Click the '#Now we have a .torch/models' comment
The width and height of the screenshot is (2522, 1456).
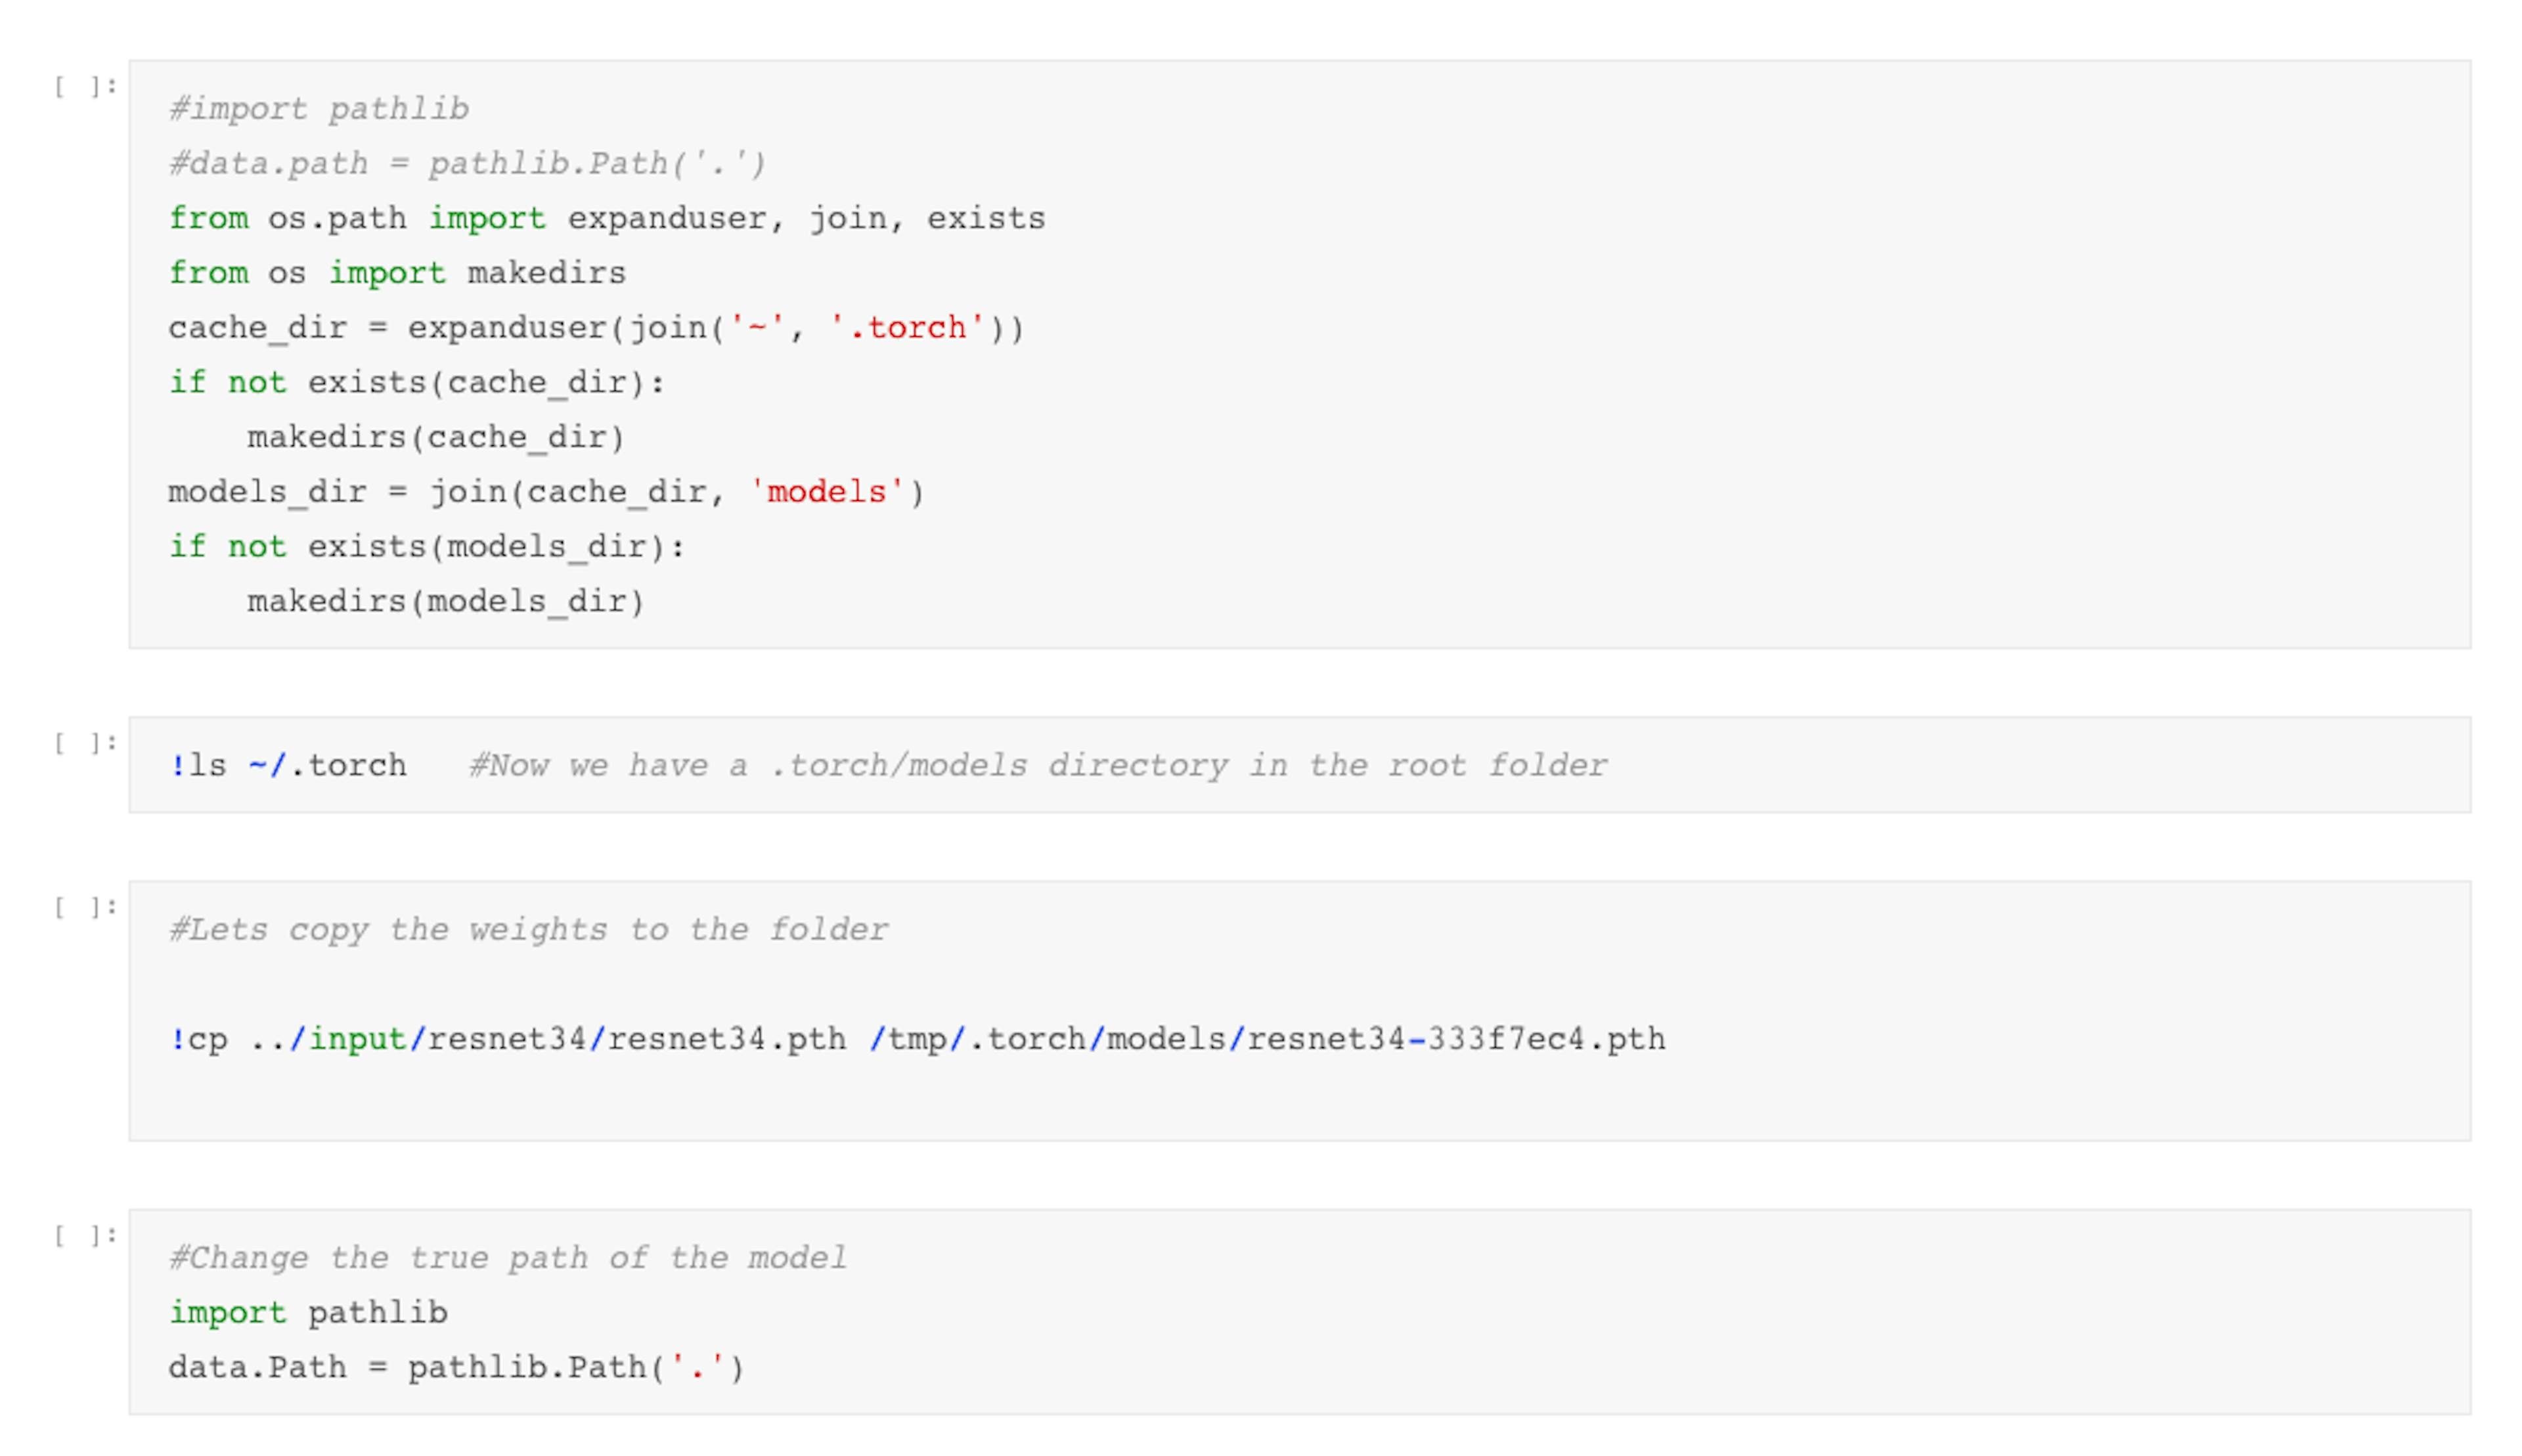[1037, 766]
